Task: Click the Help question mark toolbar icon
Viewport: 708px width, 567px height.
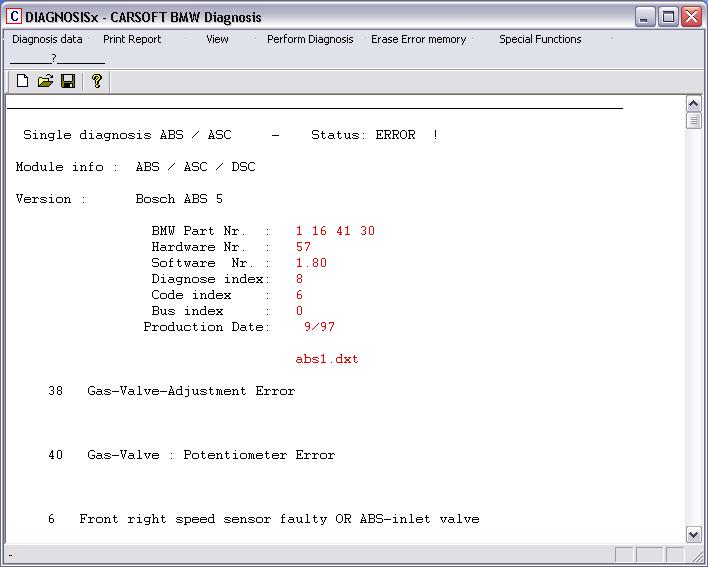Action: pyautogui.click(x=97, y=81)
